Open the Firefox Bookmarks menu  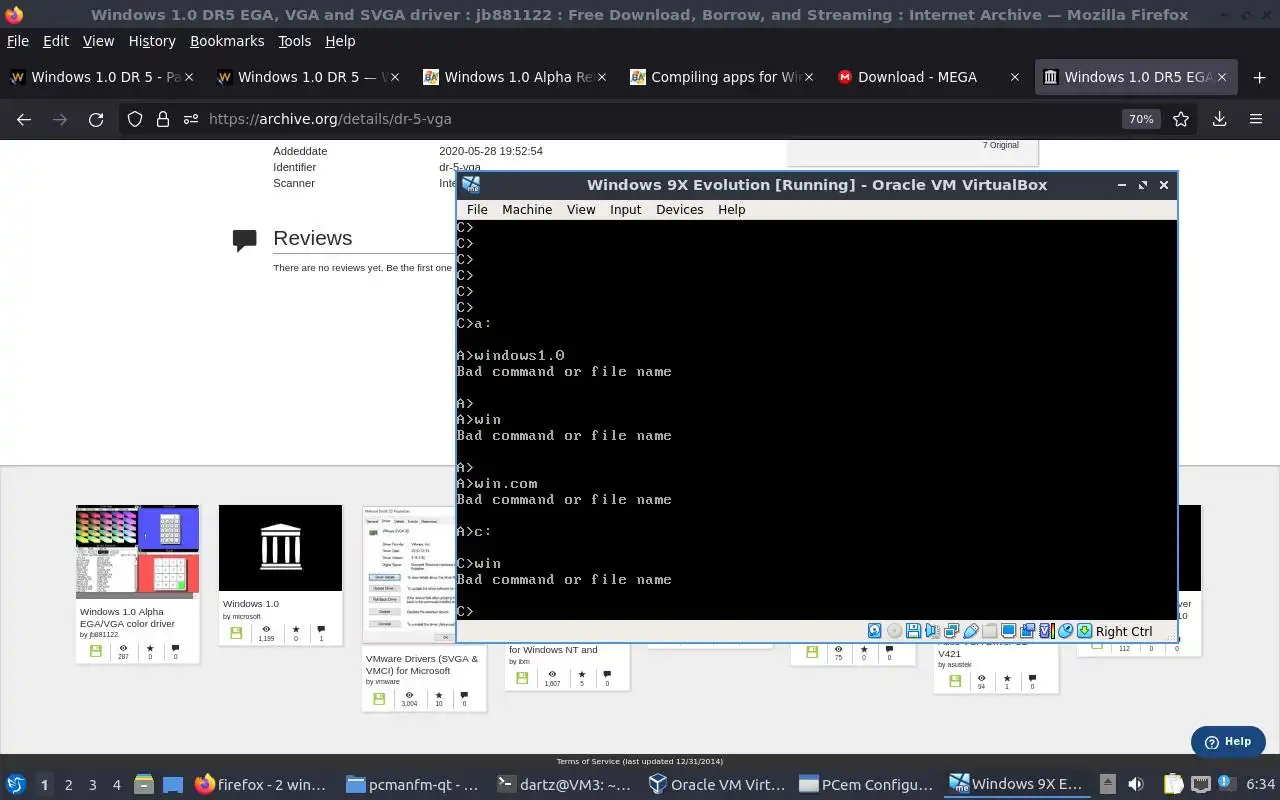227,41
